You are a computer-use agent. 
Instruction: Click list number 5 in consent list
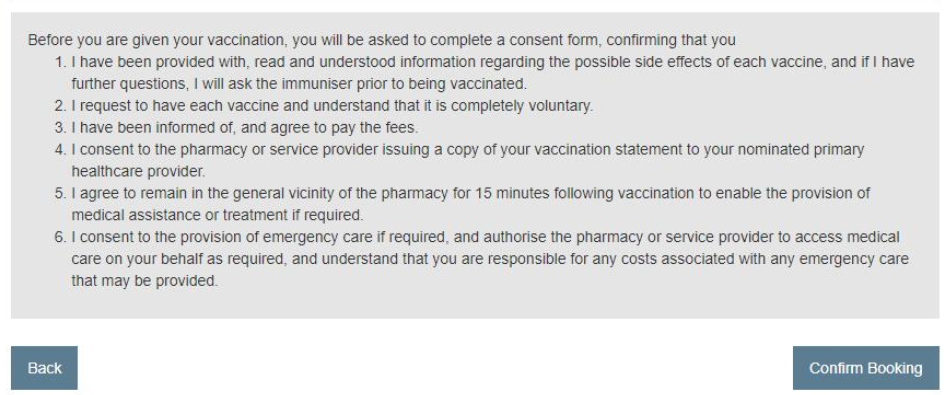(60, 193)
